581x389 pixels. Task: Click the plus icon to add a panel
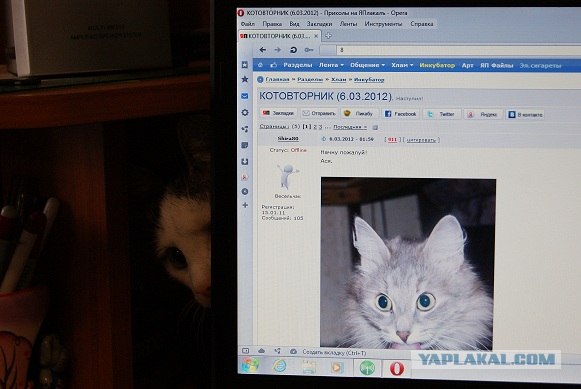pos(245,205)
